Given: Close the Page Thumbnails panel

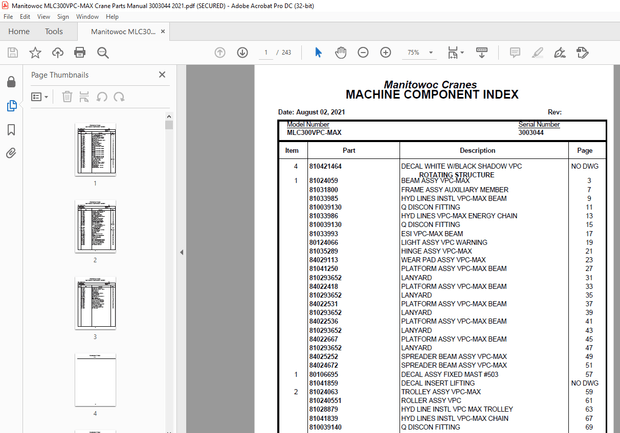Looking at the screenshot, I should [162, 74].
